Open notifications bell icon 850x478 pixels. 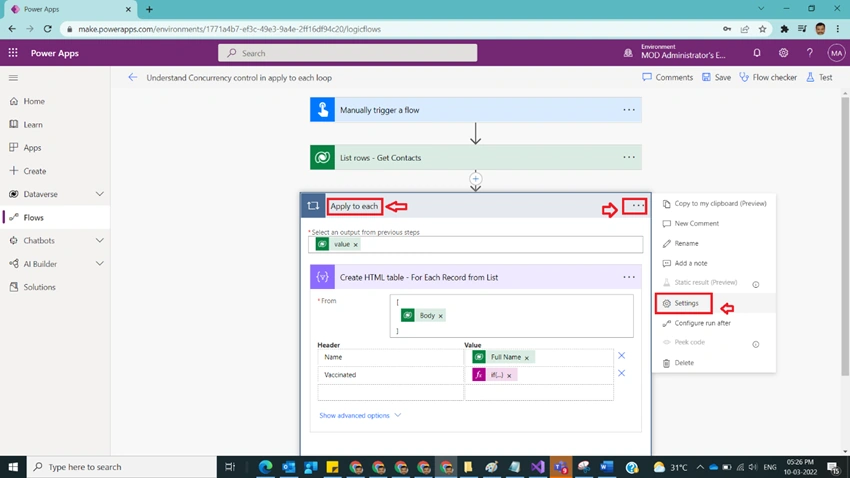(757, 53)
